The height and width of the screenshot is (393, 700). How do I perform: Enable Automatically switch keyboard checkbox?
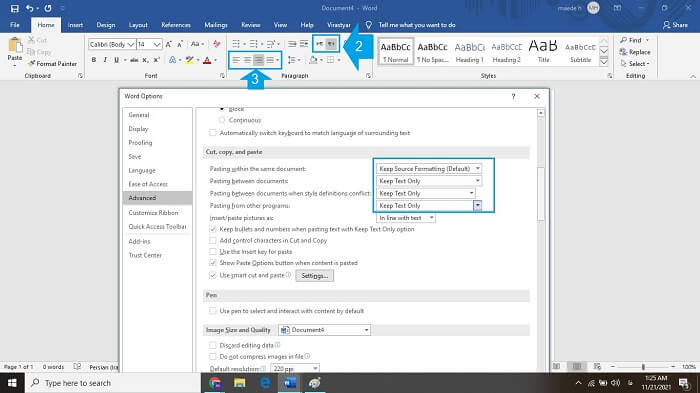(x=213, y=133)
